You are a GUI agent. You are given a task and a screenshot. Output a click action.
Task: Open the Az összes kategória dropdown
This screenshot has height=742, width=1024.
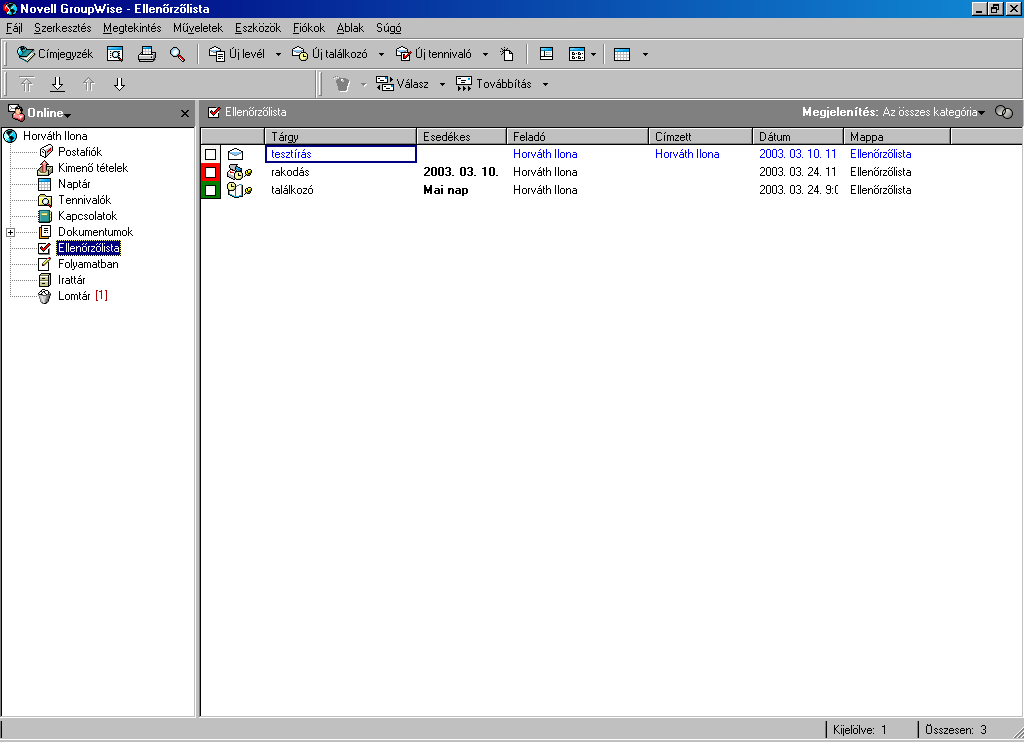(933, 112)
